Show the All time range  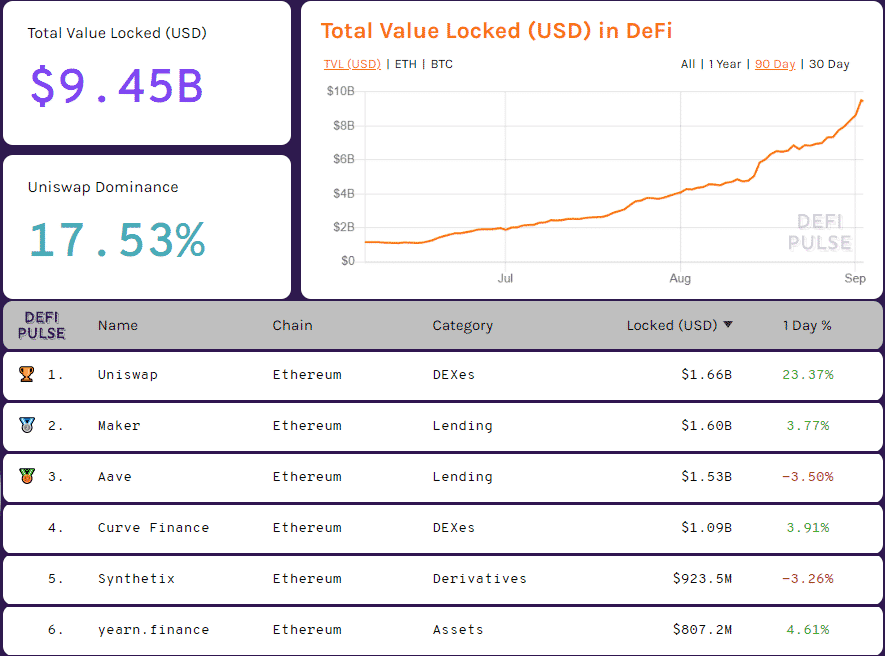point(688,64)
